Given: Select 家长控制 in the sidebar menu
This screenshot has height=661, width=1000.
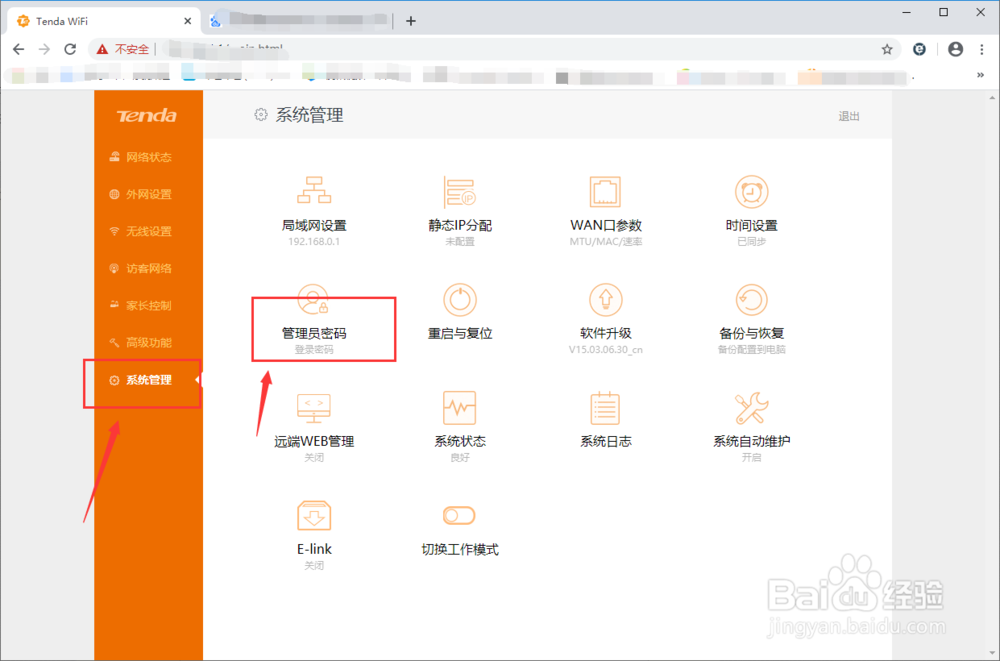Looking at the screenshot, I should point(140,305).
